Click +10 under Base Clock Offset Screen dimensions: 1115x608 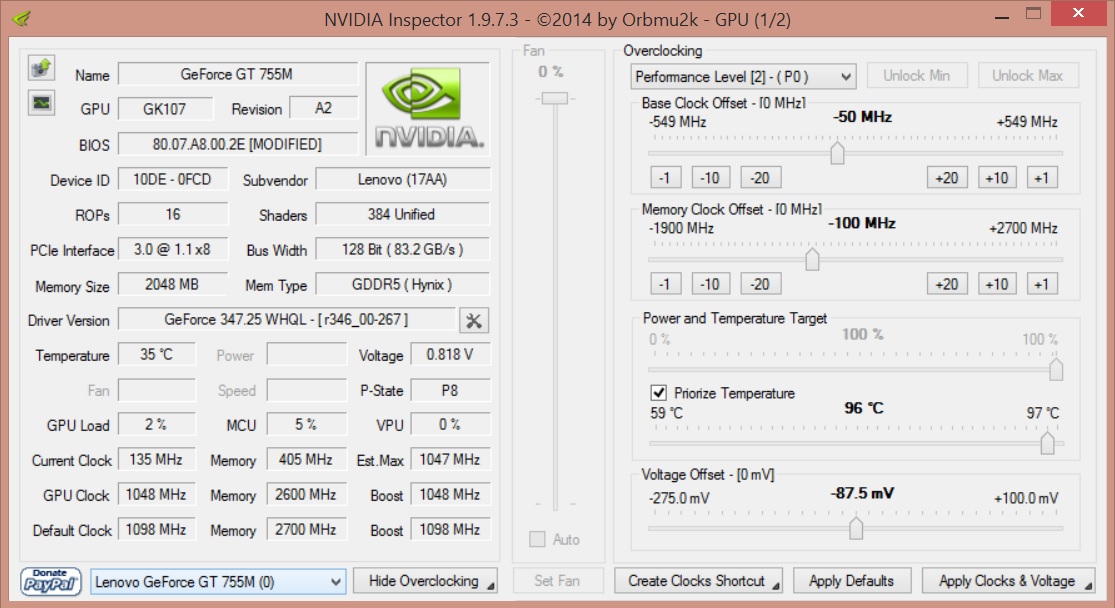[997, 178]
